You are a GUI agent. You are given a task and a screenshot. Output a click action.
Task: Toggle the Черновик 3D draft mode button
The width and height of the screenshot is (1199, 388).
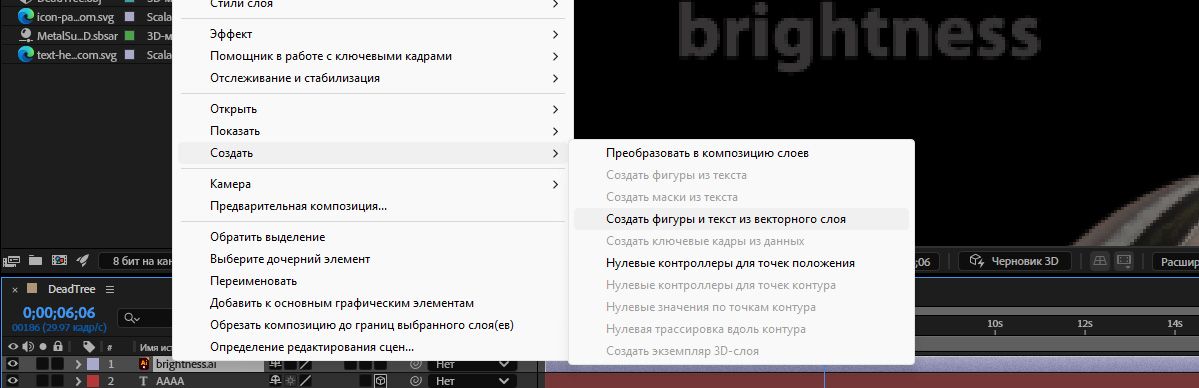tap(1014, 261)
